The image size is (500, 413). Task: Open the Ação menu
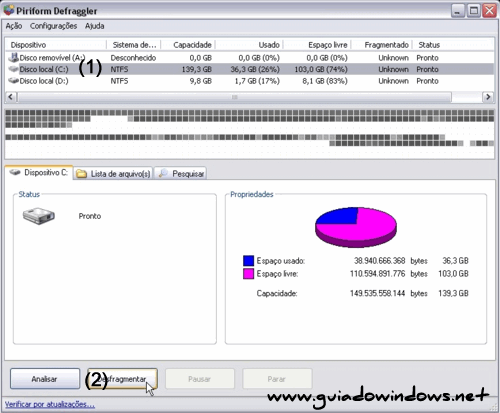(x=14, y=26)
